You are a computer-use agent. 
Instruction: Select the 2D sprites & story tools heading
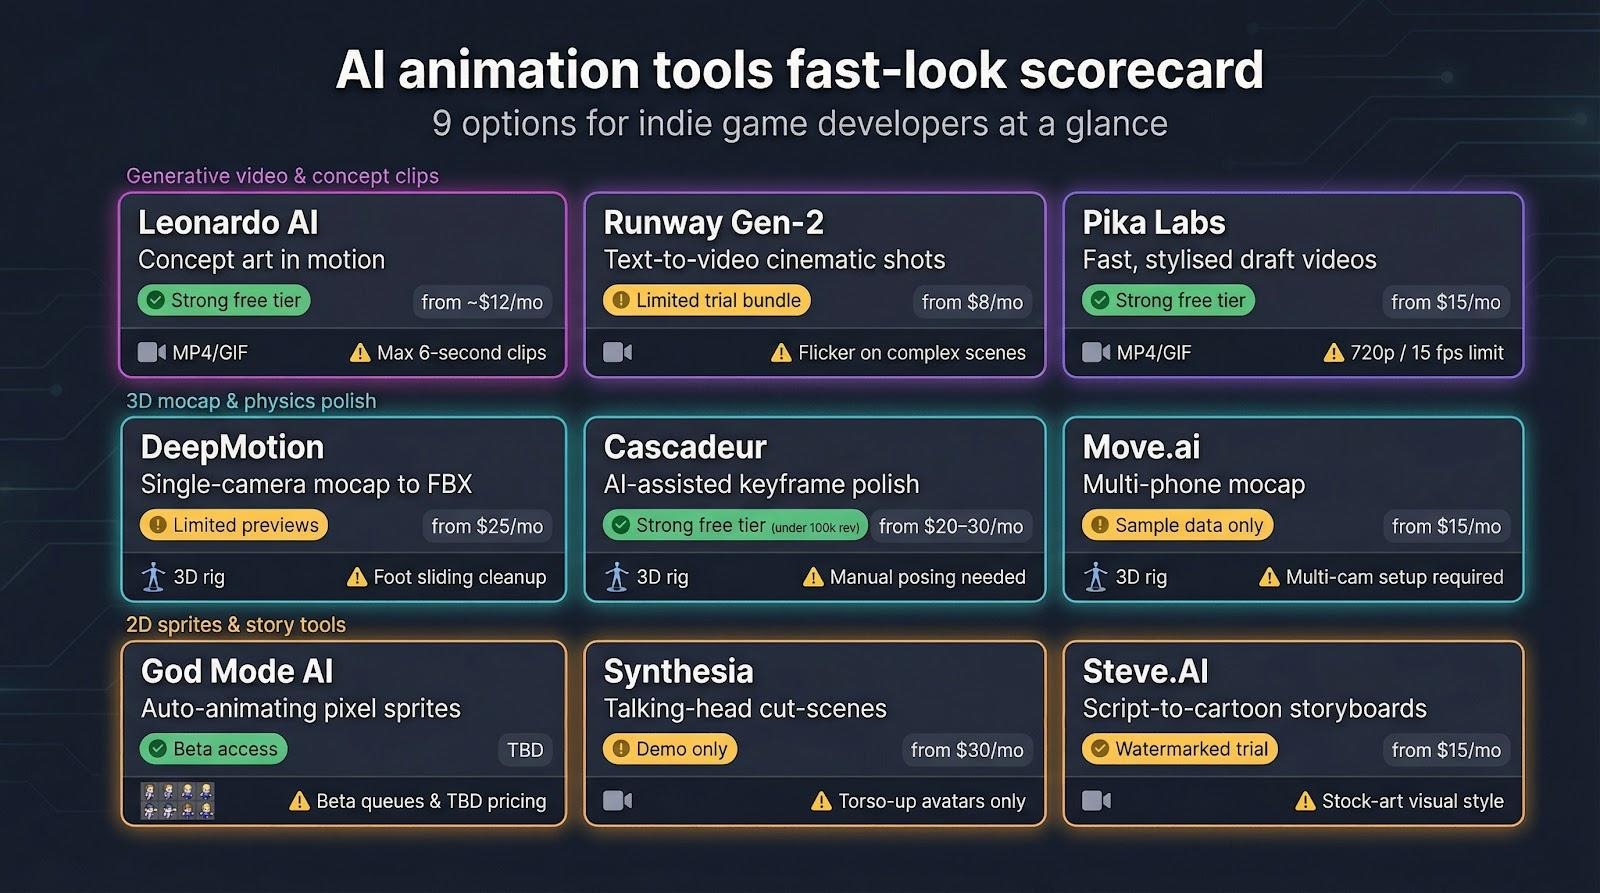(x=236, y=625)
